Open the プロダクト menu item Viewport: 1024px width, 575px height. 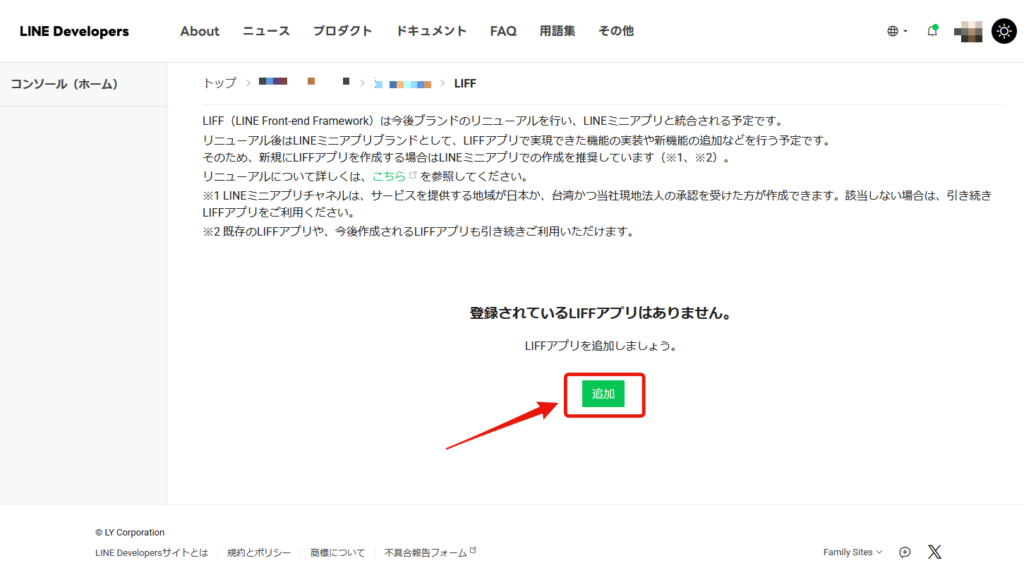click(x=342, y=31)
